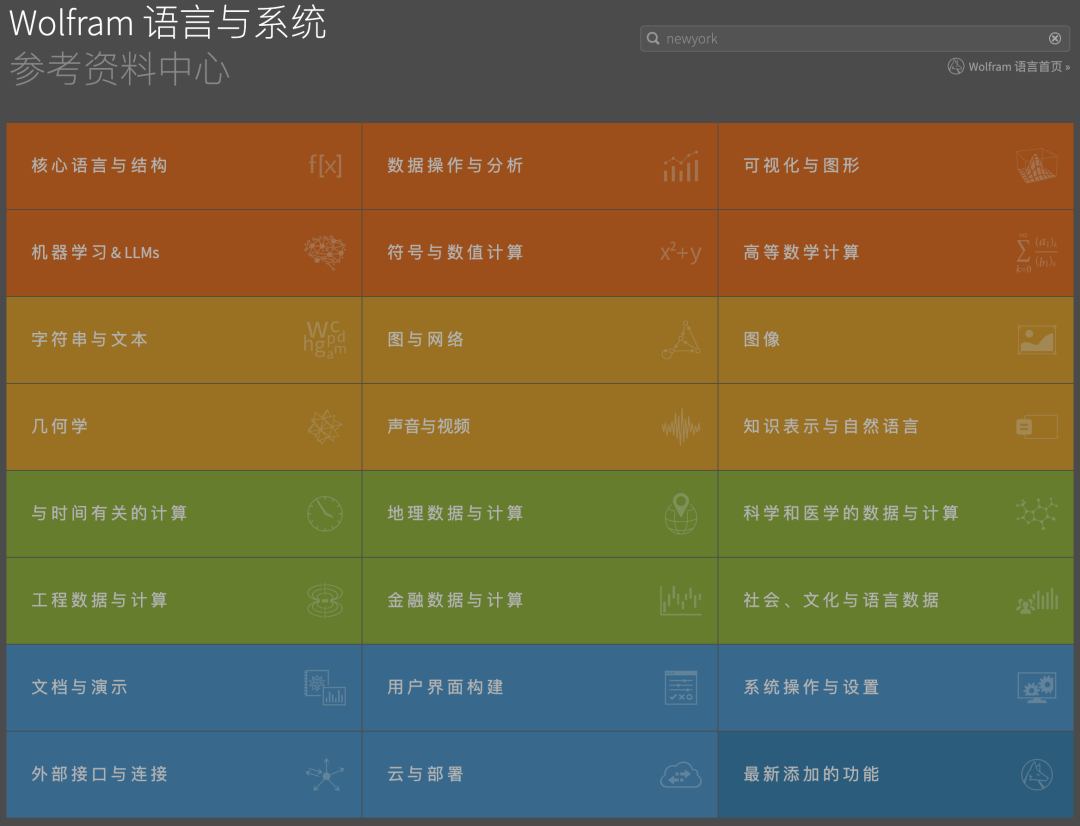Select the 用户界面构建 label
The image size is (1080, 826).
click(x=446, y=688)
